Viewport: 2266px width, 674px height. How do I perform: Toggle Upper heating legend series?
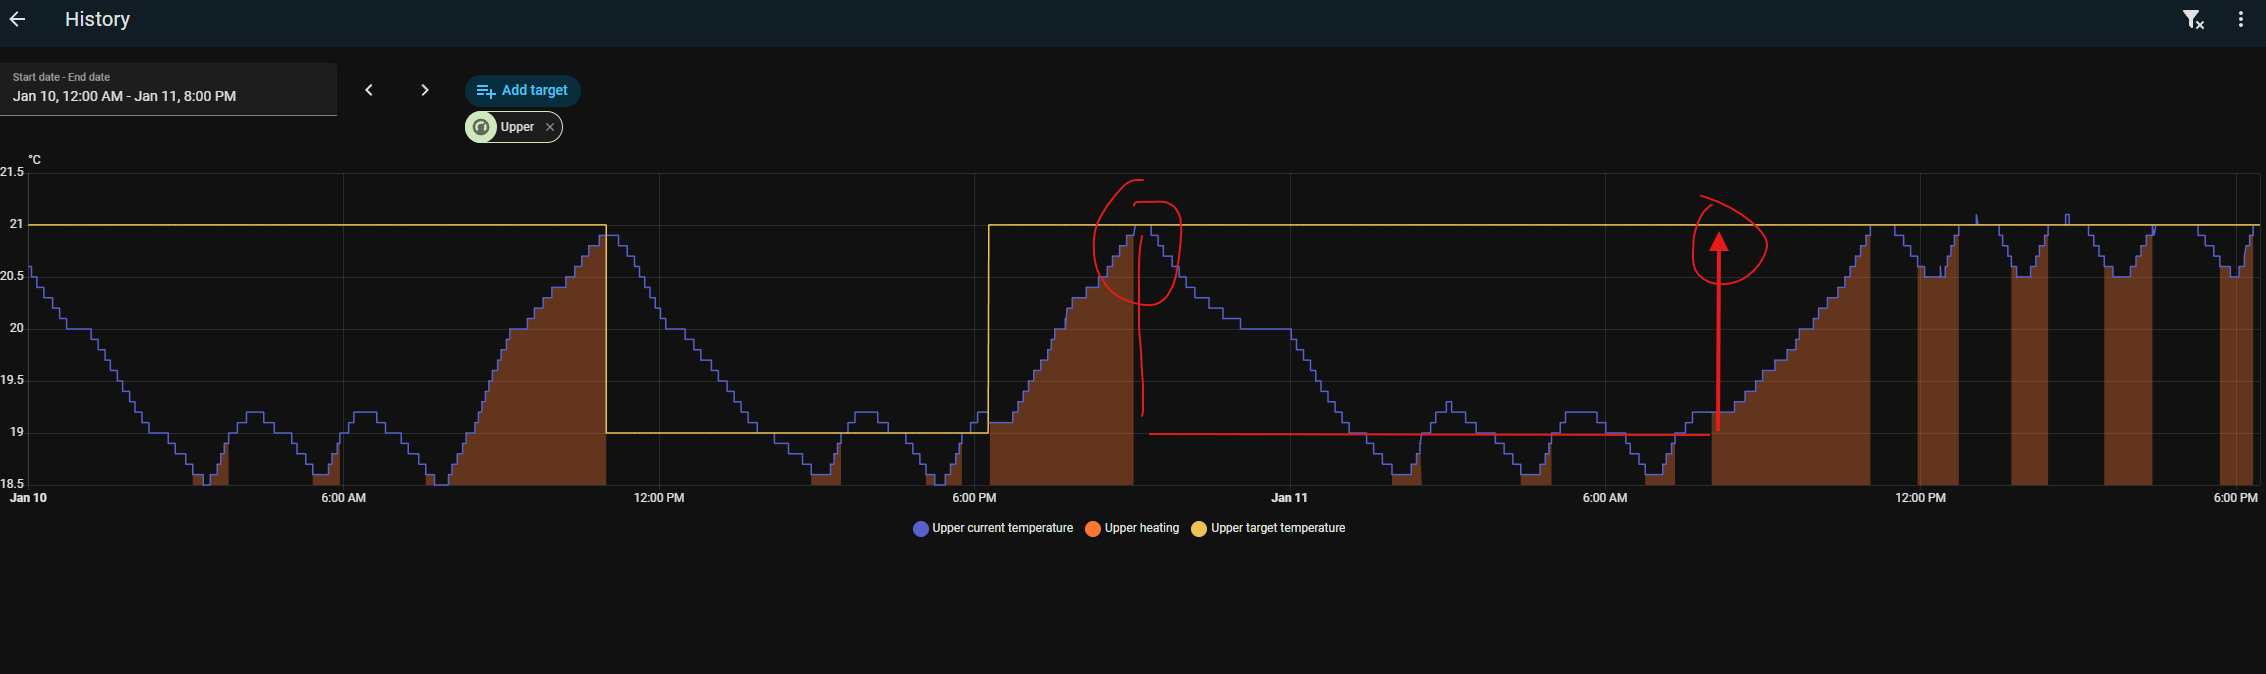coord(1132,528)
